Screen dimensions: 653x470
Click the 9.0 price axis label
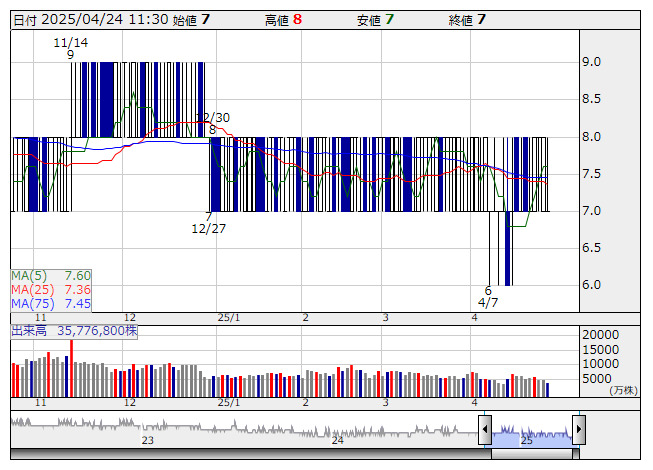pos(591,62)
